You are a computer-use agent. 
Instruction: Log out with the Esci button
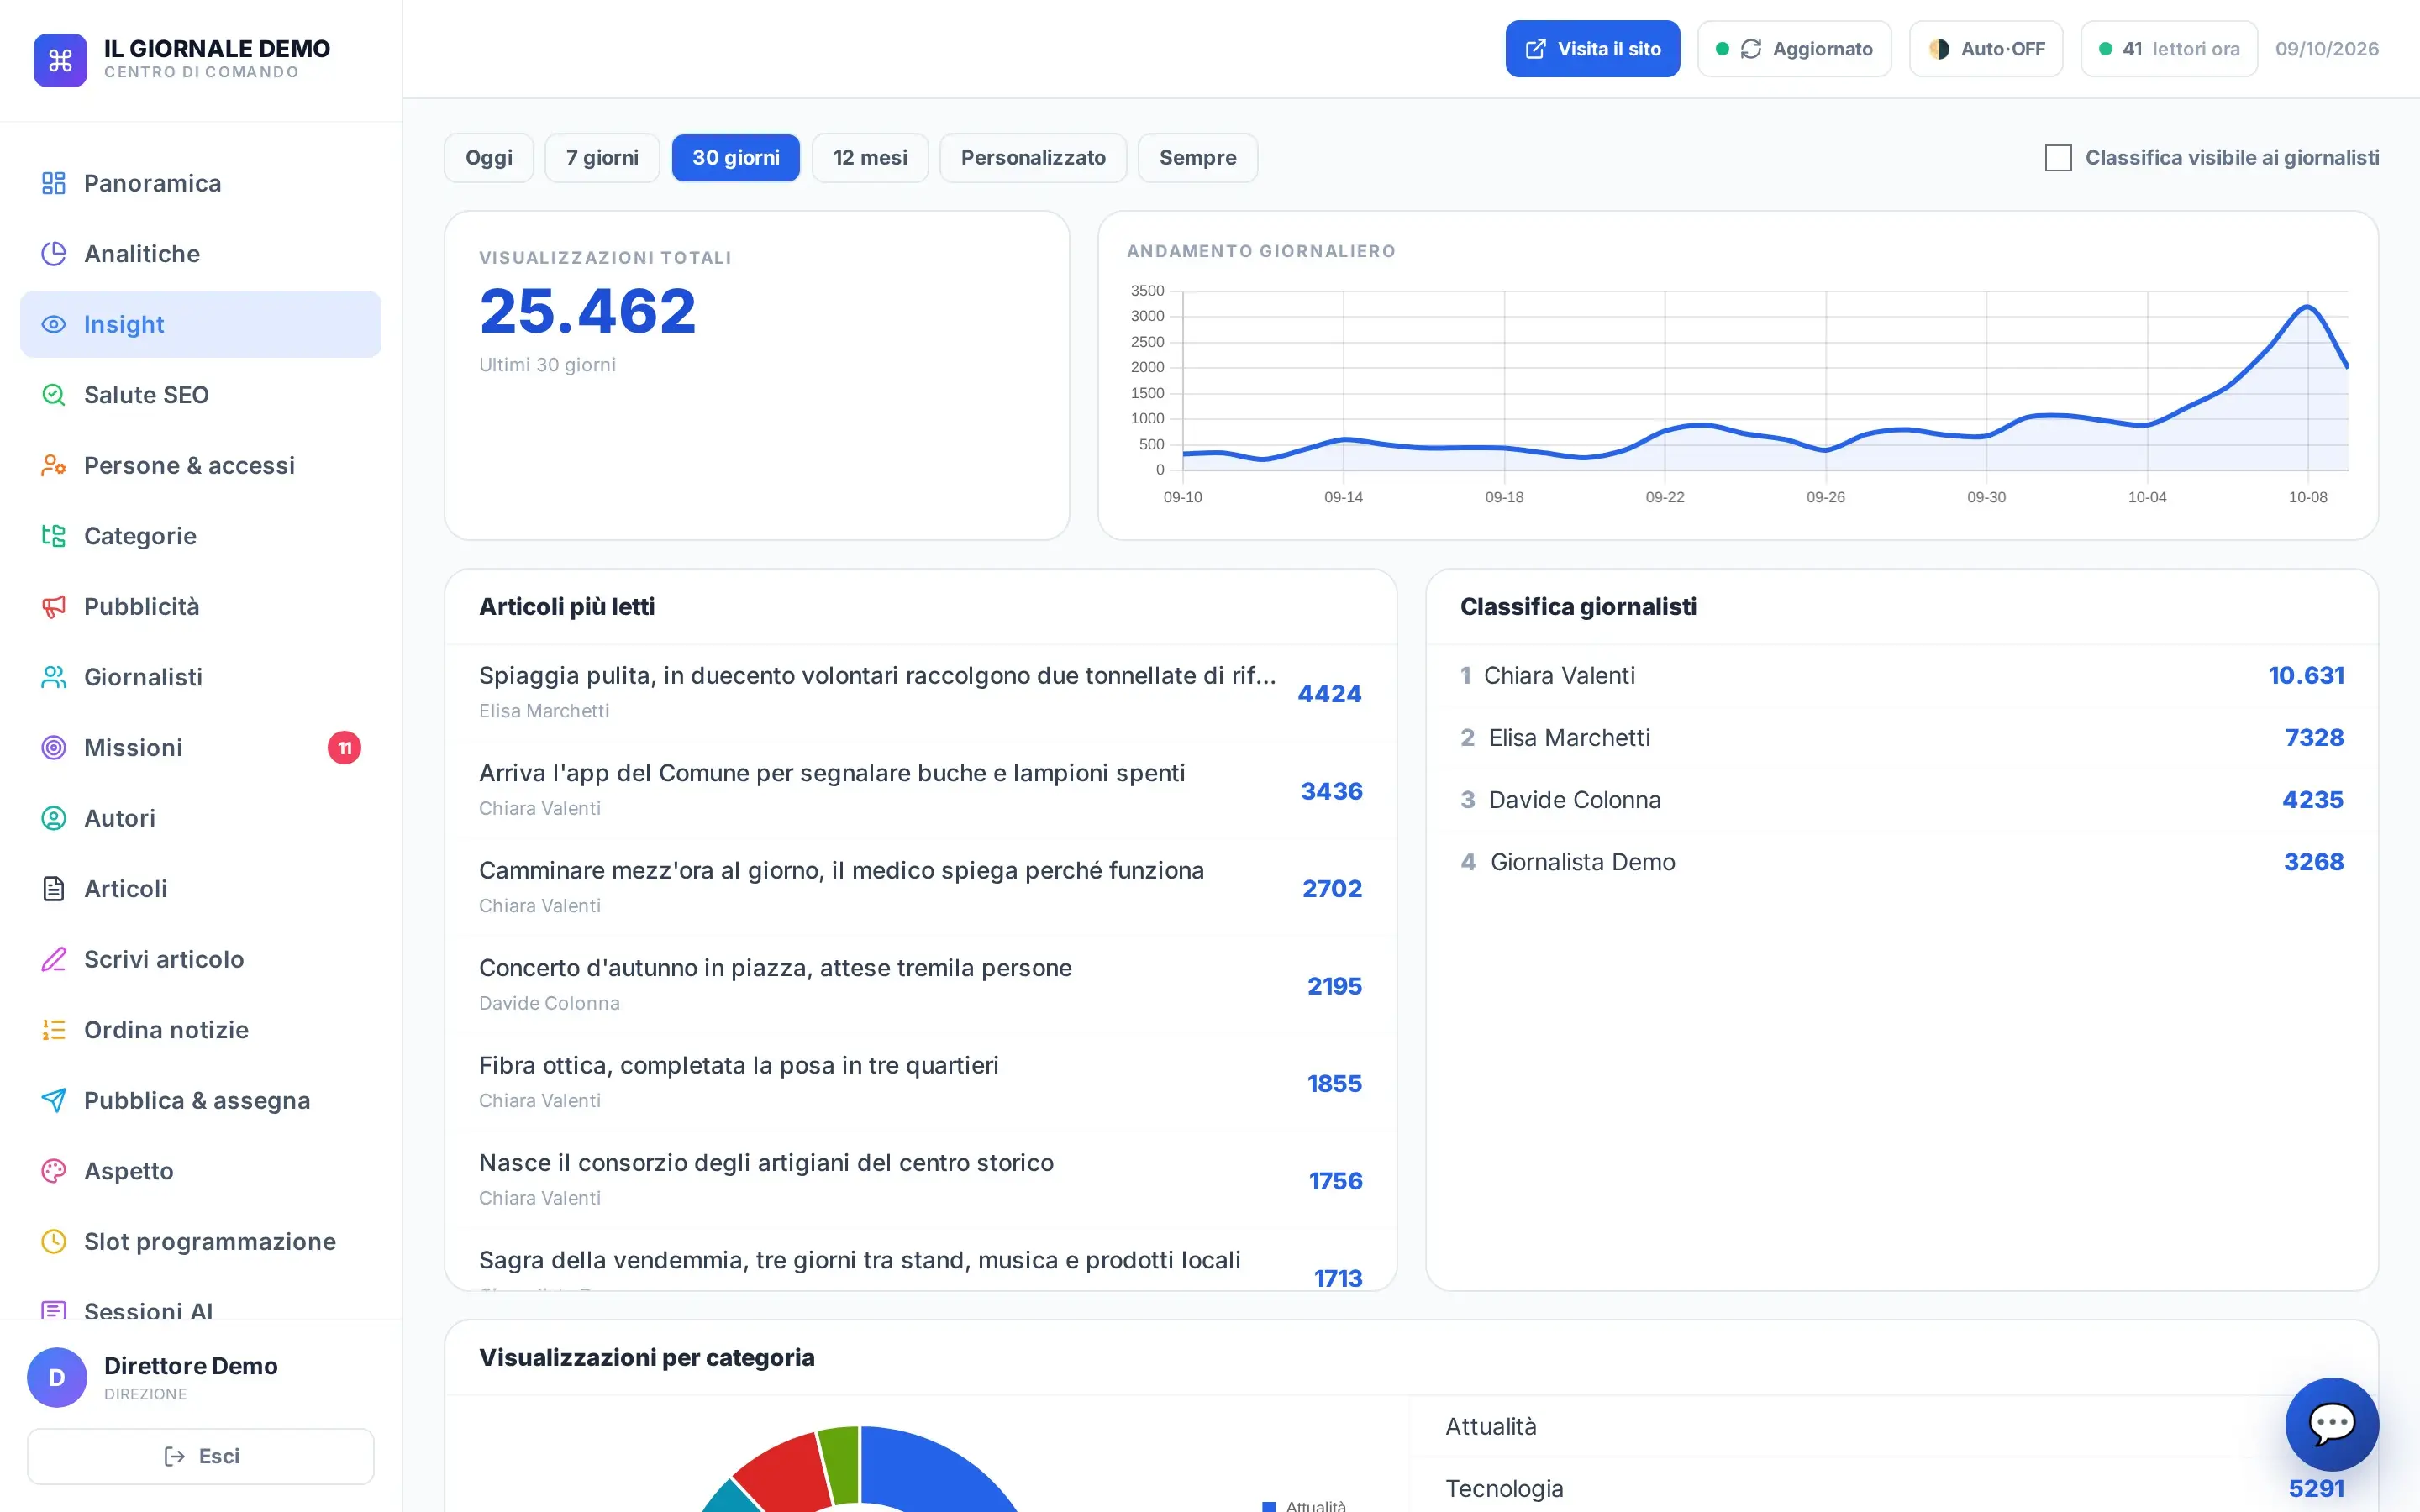coord(201,1456)
